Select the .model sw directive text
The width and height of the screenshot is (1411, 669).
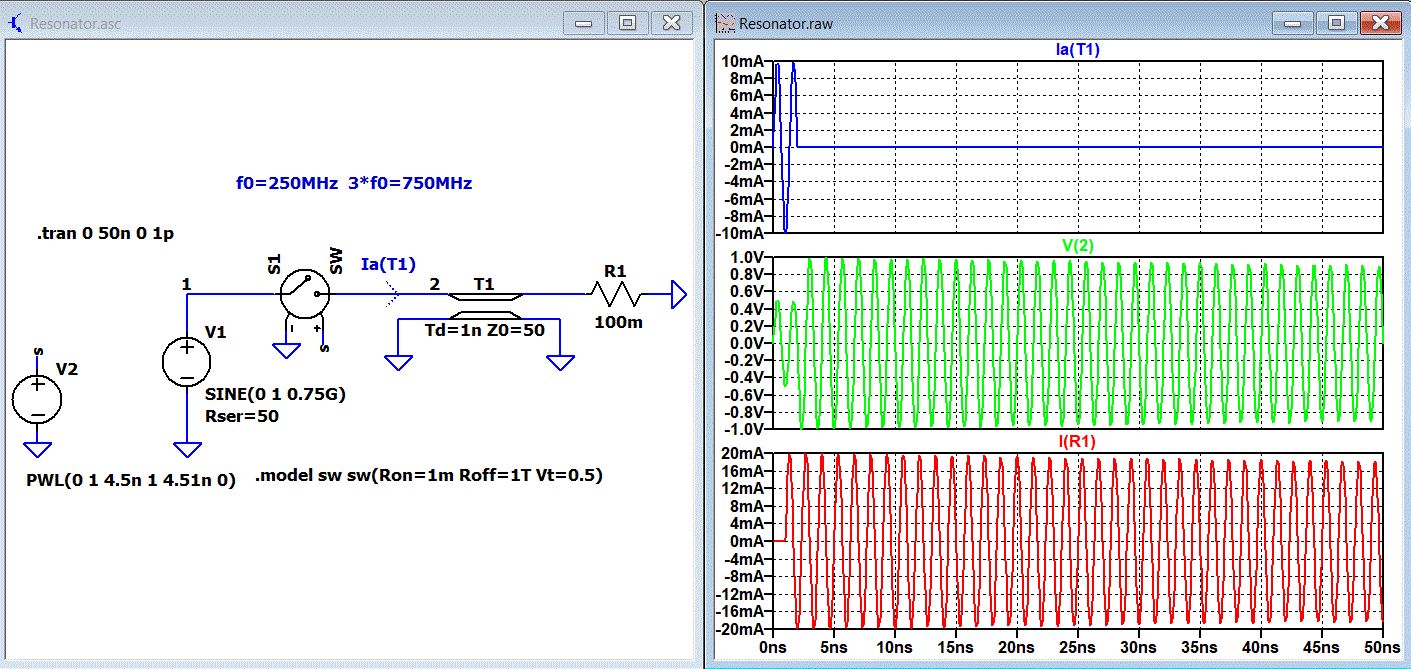pyautogui.click(x=429, y=476)
